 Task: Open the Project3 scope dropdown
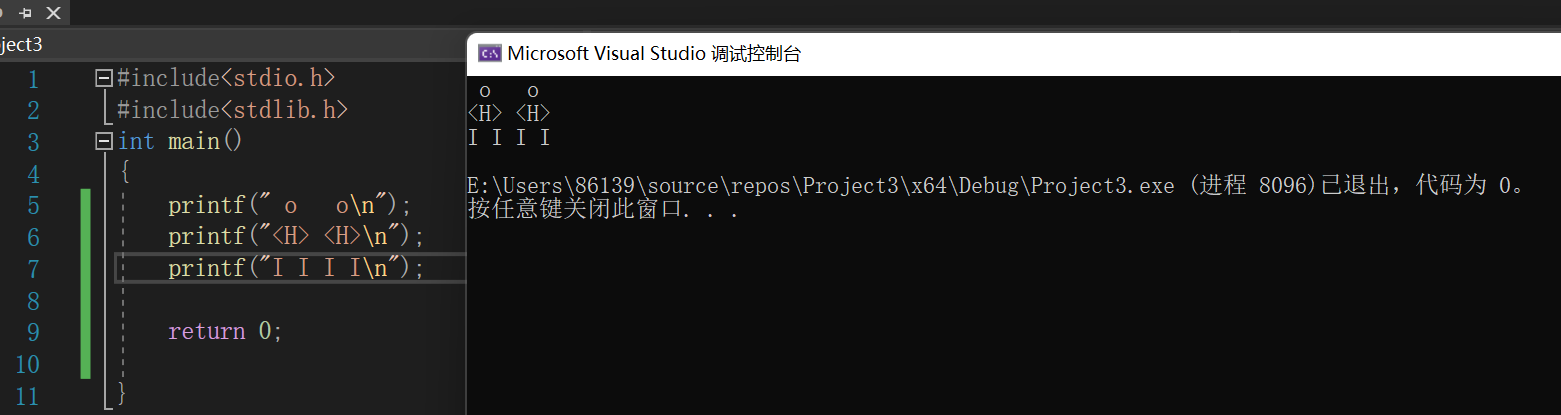20,45
